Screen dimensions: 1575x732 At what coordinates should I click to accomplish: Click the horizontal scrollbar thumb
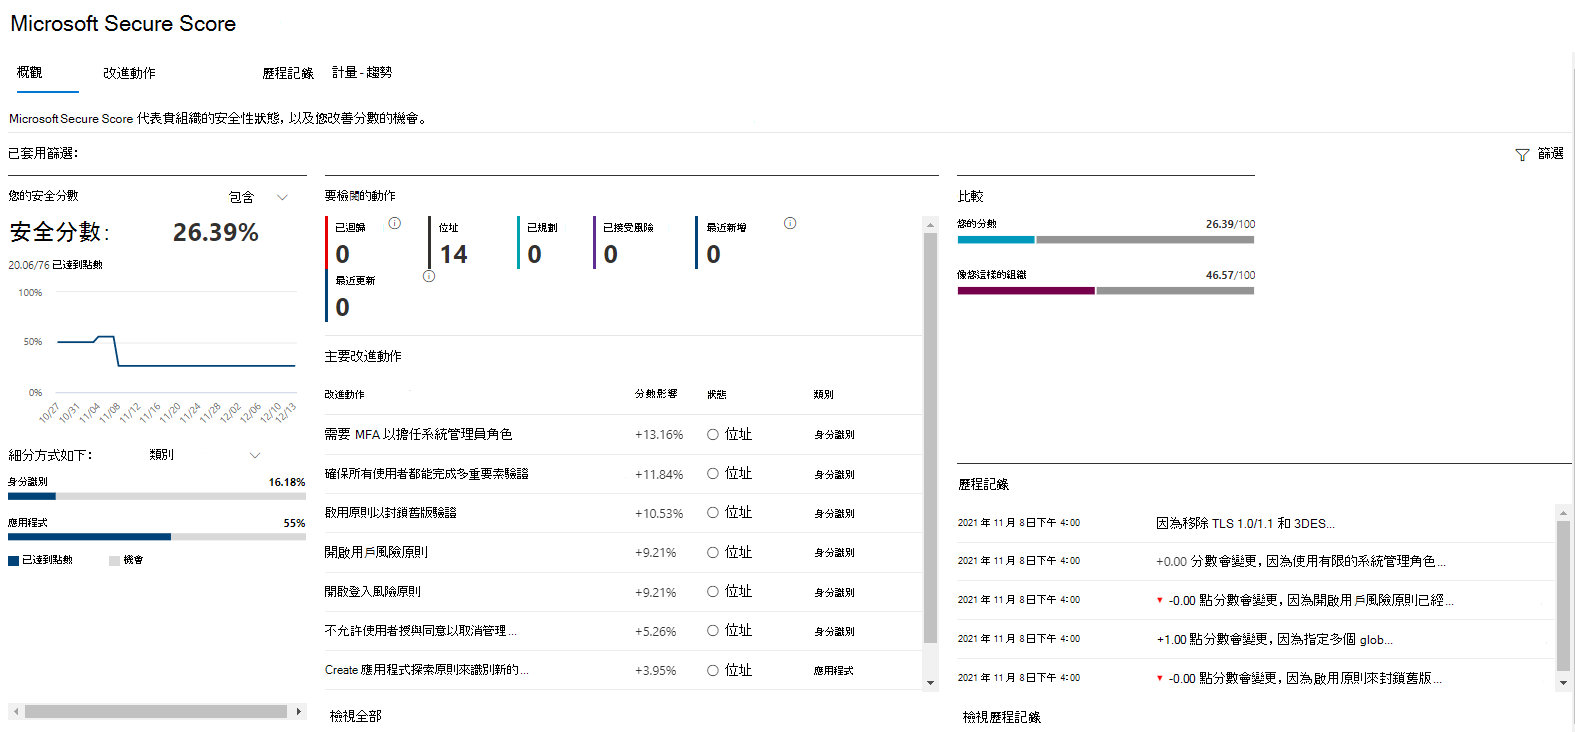click(x=156, y=712)
